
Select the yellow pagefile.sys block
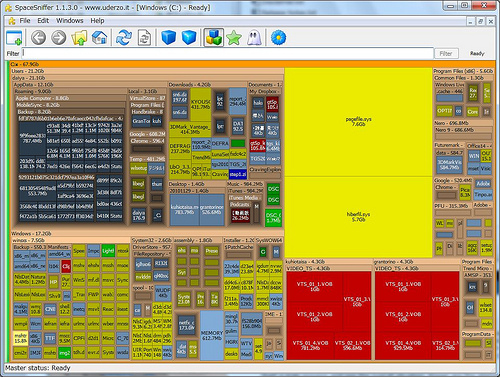[358, 122]
